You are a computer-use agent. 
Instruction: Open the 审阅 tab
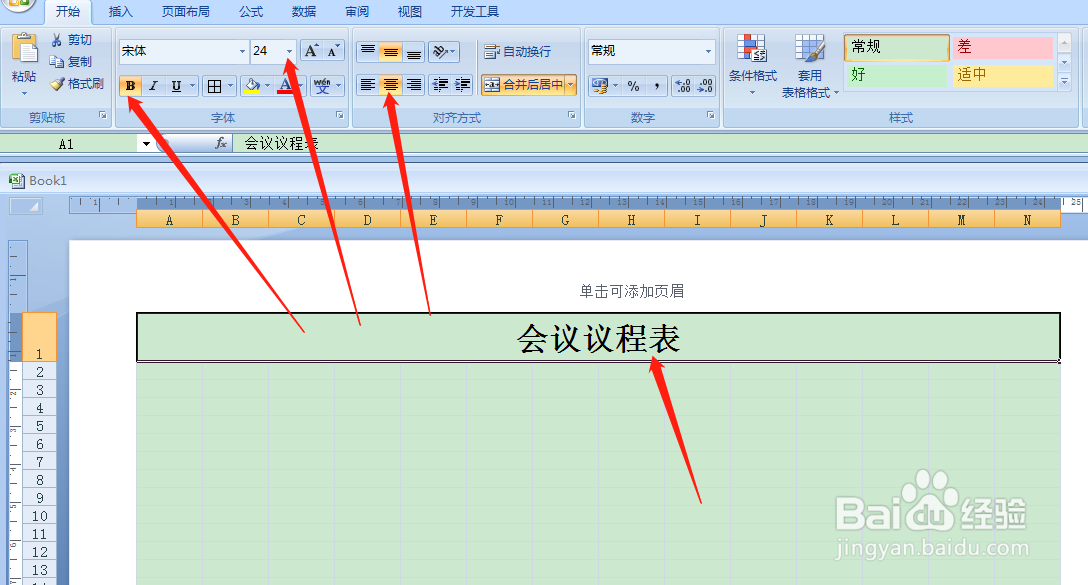(x=357, y=12)
